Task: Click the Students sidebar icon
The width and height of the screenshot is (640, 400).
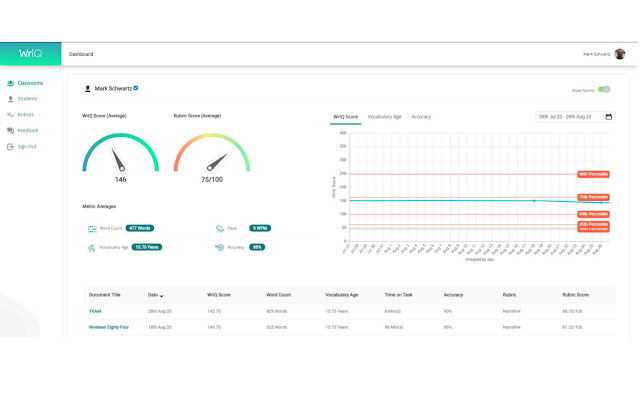Action: pos(10,99)
